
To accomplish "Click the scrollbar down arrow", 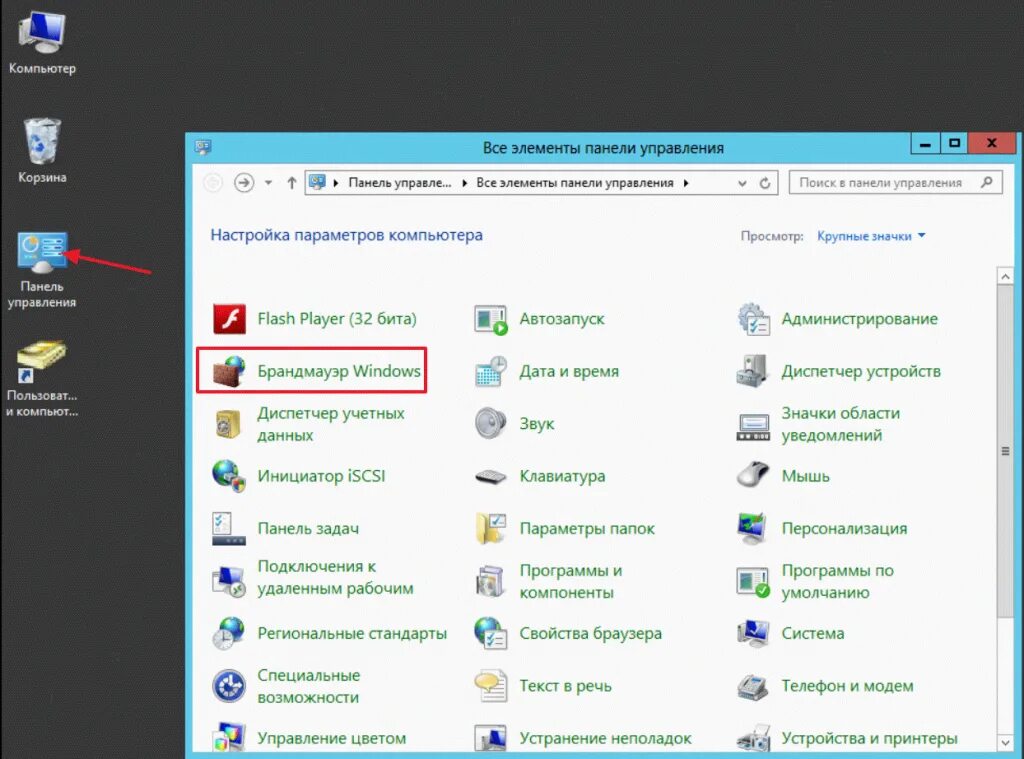I will coord(1006,743).
